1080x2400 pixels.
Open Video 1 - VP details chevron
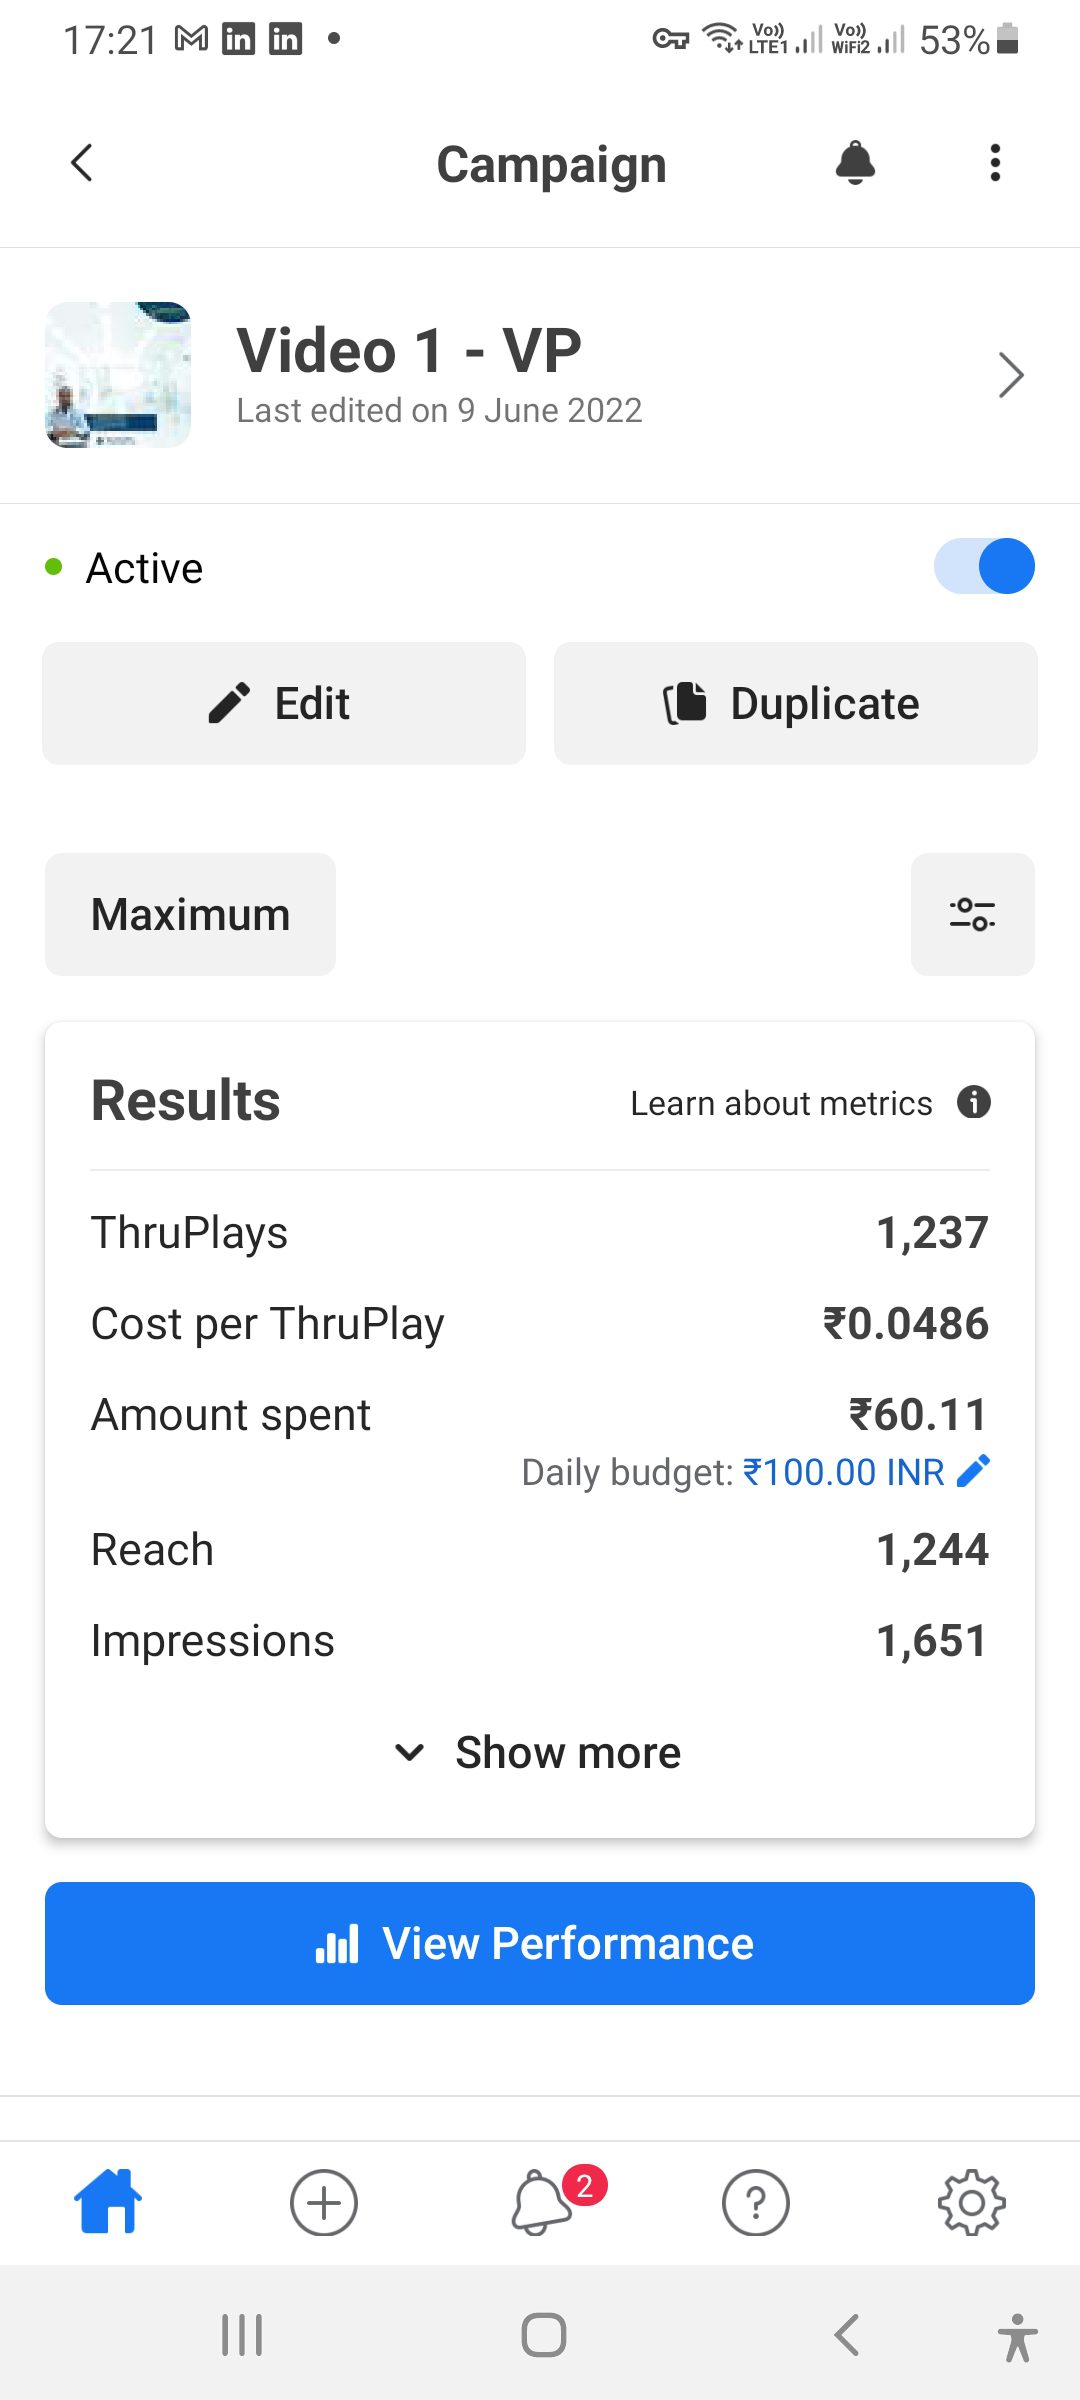(x=1011, y=375)
